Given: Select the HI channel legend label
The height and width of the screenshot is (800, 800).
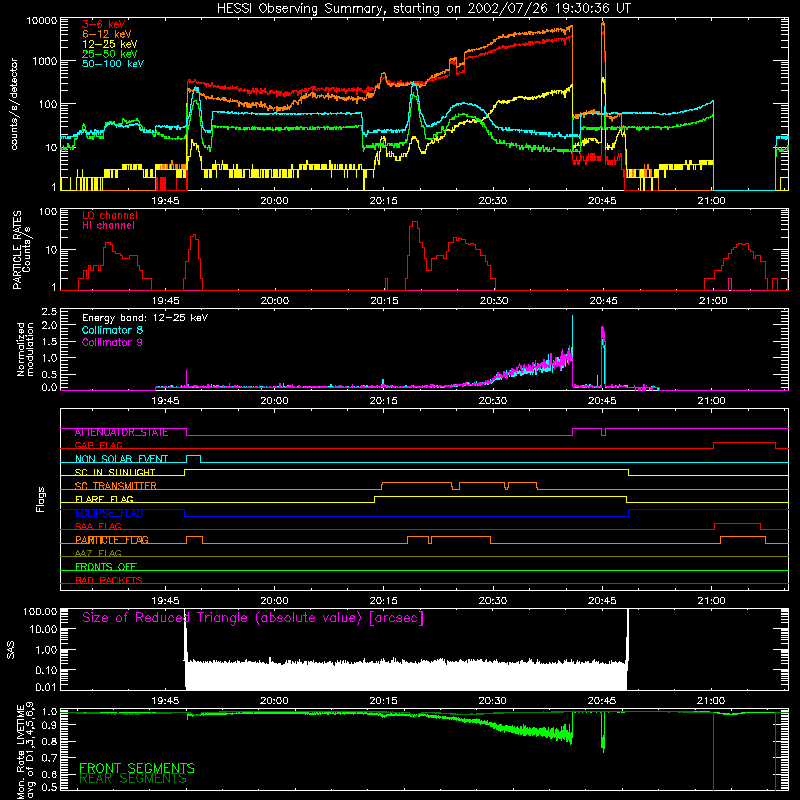Looking at the screenshot, I should (x=108, y=226).
